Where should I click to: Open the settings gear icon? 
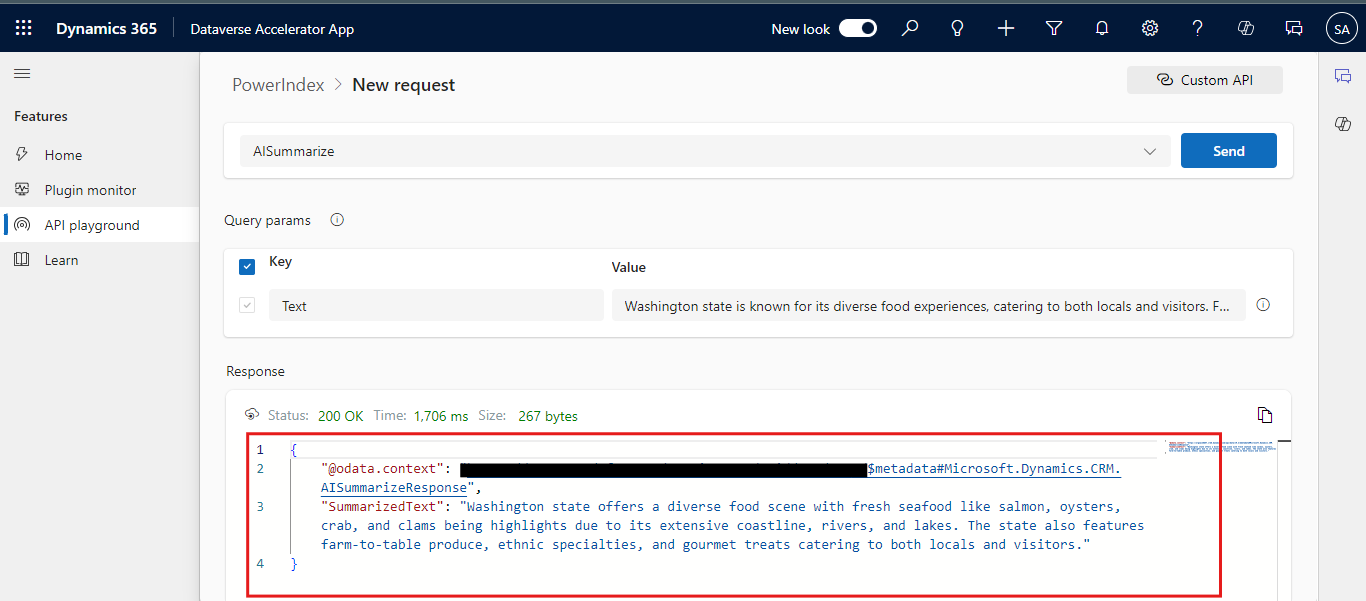tap(1150, 29)
